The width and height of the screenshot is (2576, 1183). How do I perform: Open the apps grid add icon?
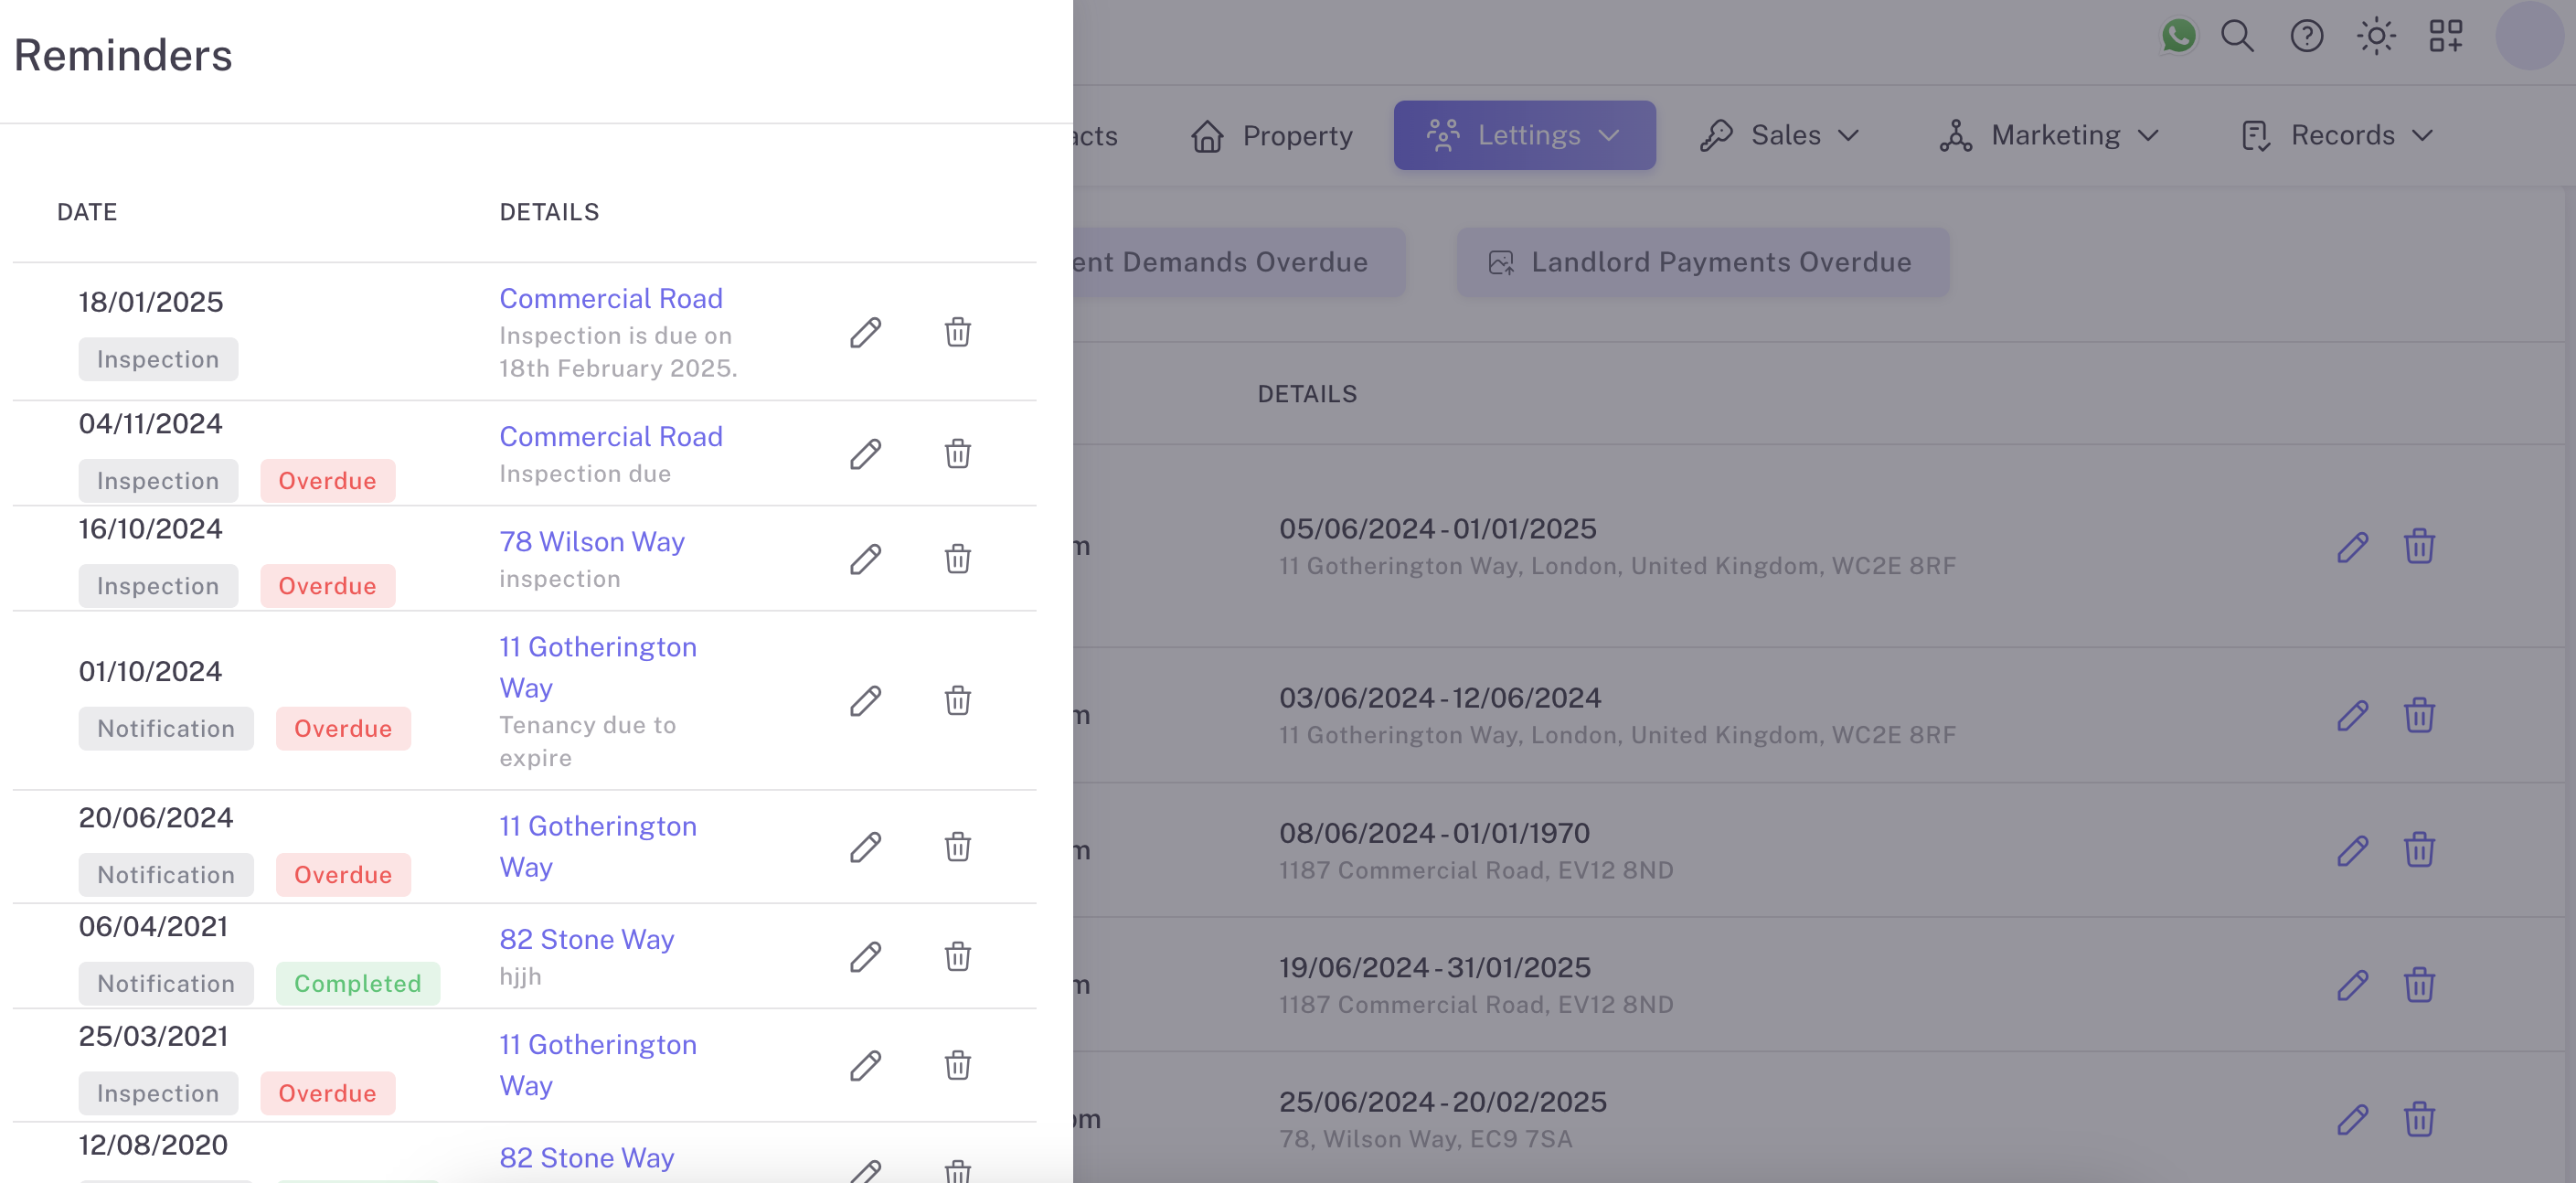click(2445, 36)
